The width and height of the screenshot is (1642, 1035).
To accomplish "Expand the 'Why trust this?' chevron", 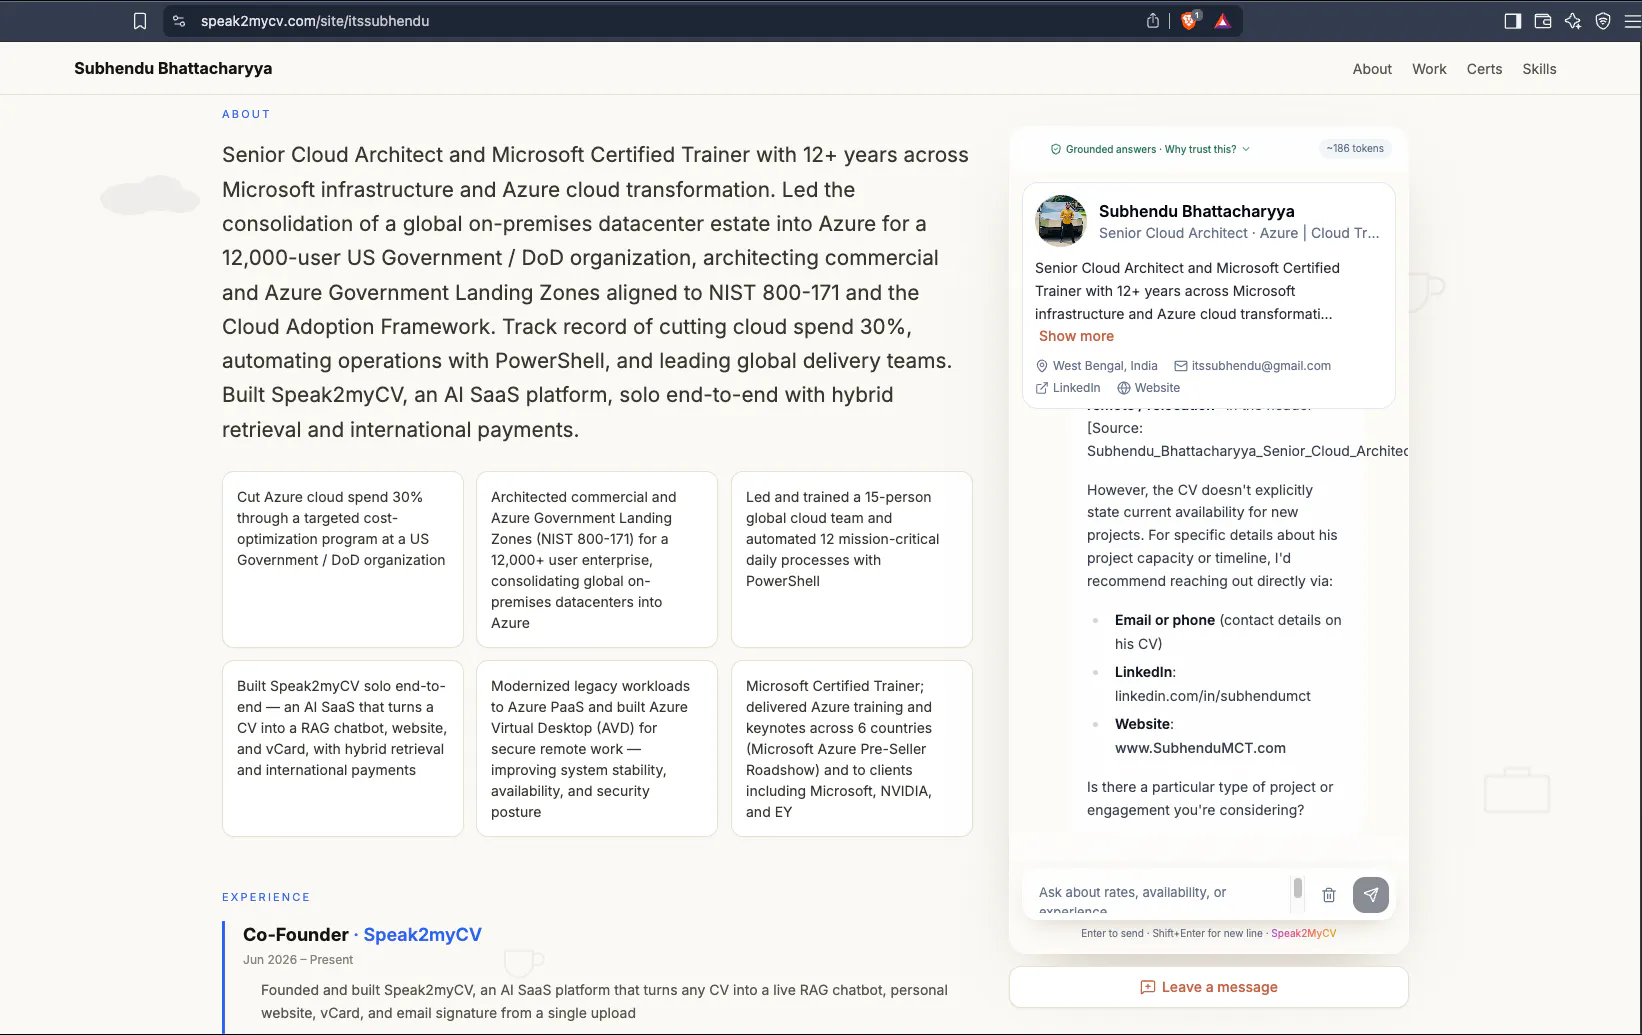I will pos(1246,149).
